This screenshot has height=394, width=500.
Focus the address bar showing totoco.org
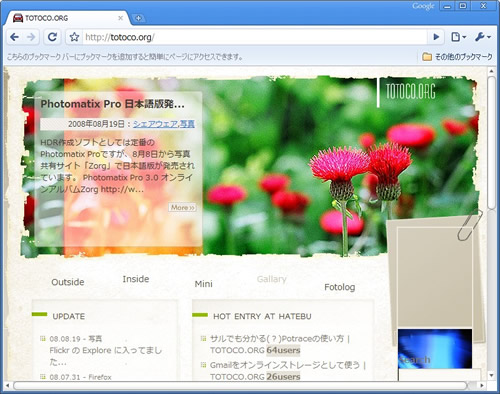[255, 37]
